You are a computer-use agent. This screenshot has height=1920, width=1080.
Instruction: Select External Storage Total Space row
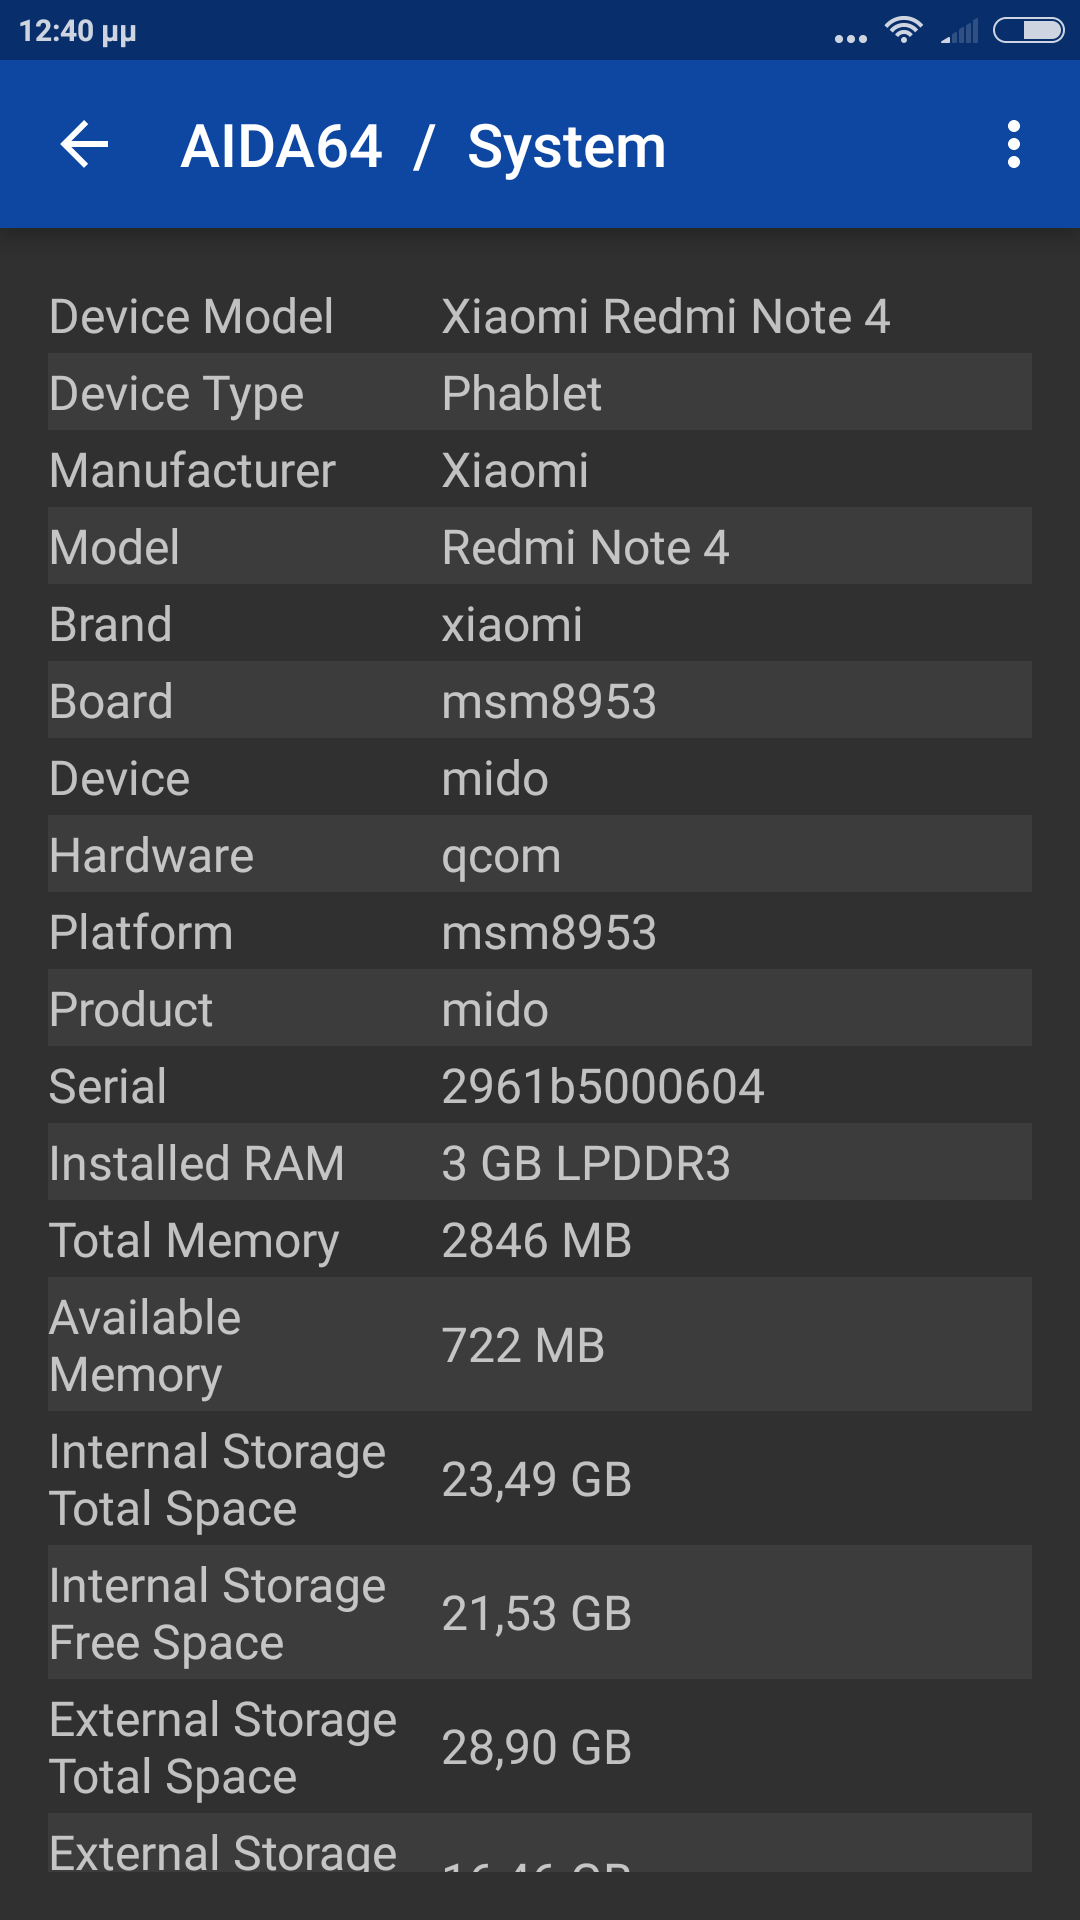540,1747
